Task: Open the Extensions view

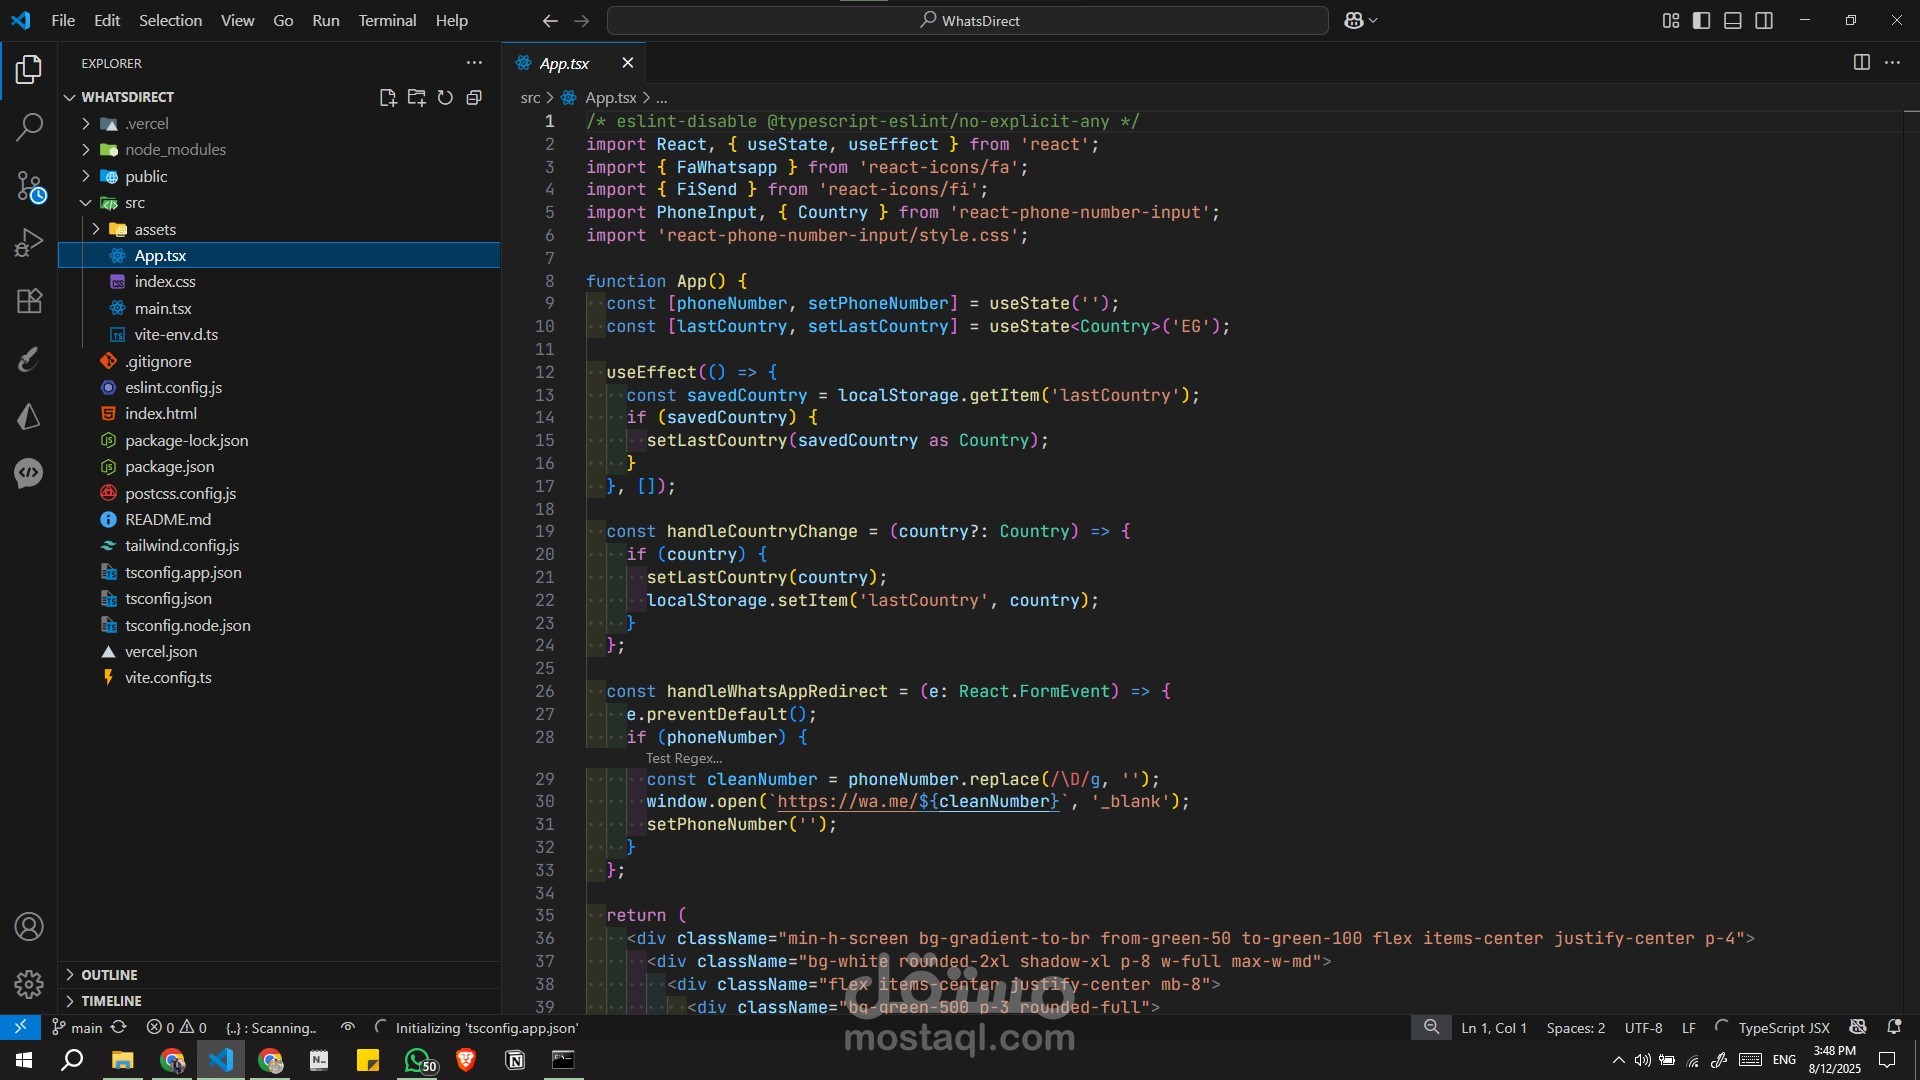Action: click(x=29, y=301)
